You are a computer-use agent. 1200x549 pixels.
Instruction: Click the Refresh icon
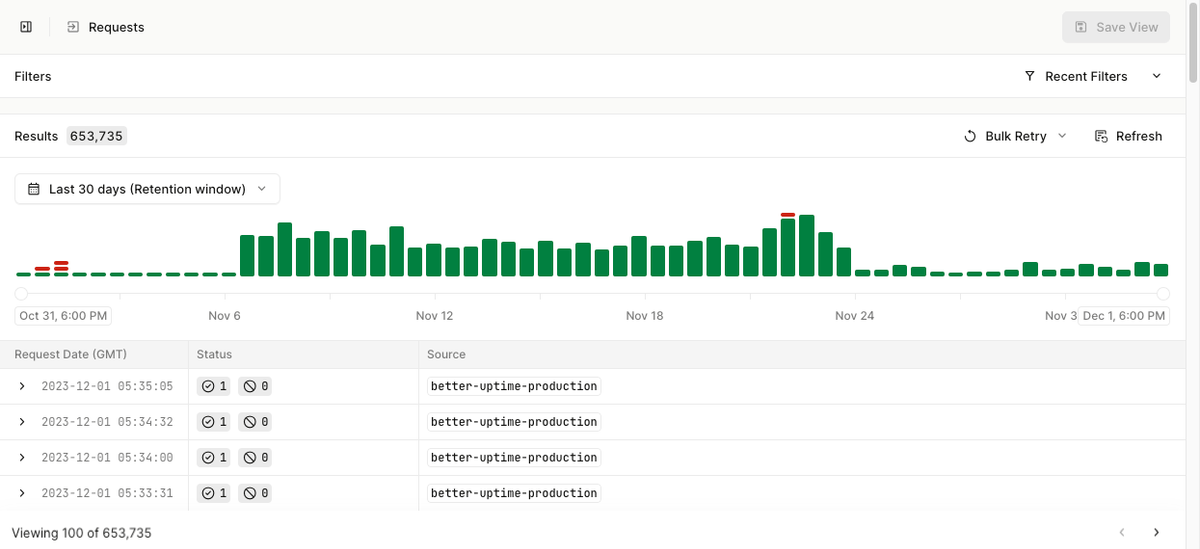(1101, 136)
